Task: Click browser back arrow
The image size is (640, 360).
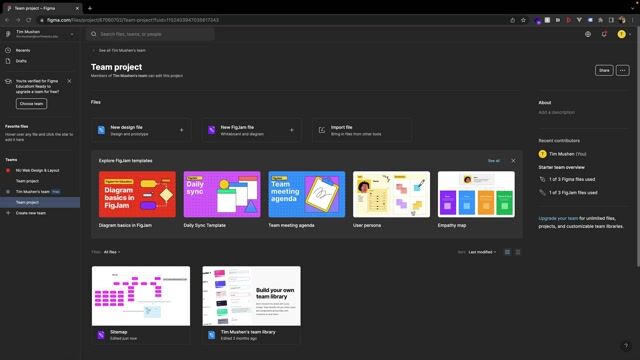Action: pos(7,20)
